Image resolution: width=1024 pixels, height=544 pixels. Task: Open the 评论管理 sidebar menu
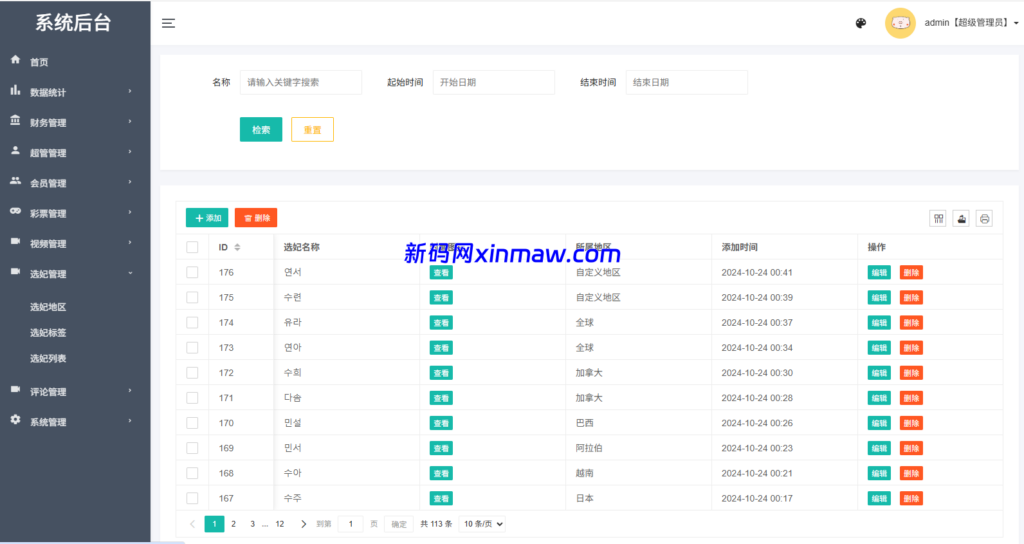tap(75, 392)
